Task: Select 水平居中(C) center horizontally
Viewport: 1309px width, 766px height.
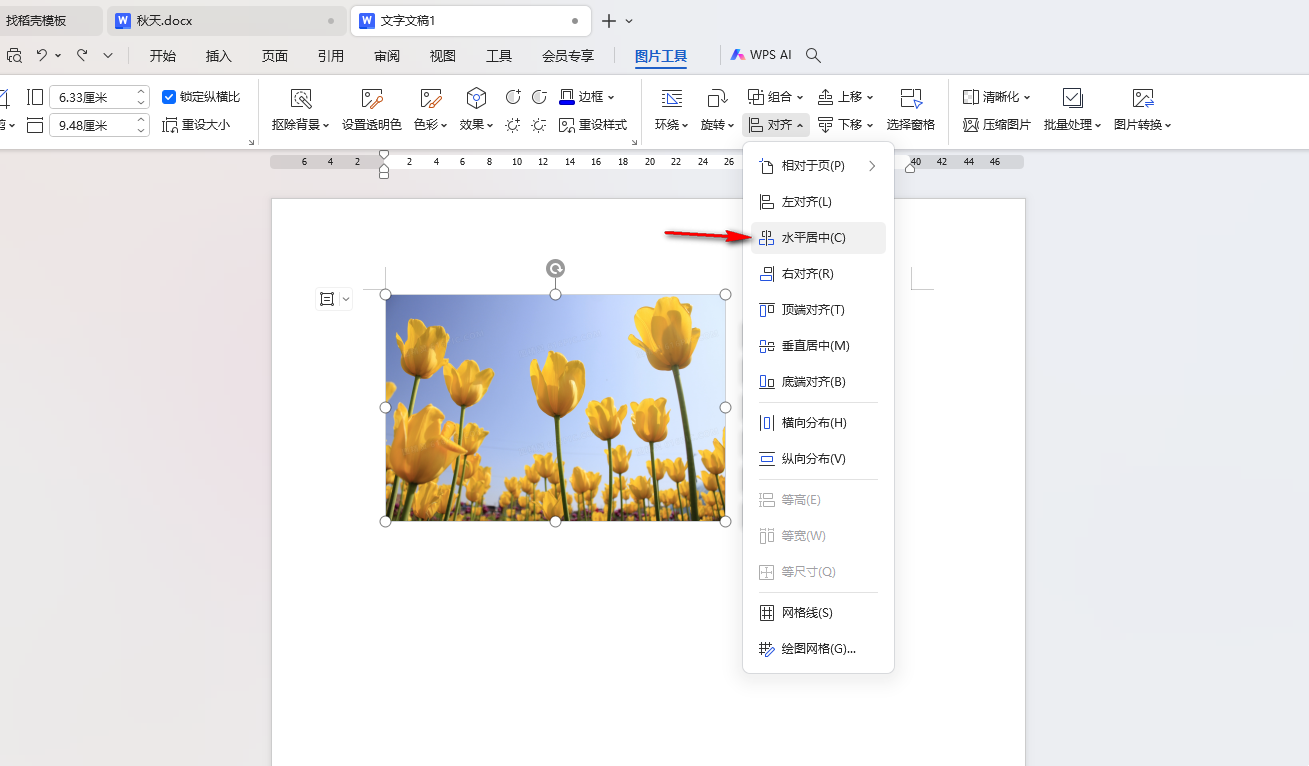Action: click(818, 238)
